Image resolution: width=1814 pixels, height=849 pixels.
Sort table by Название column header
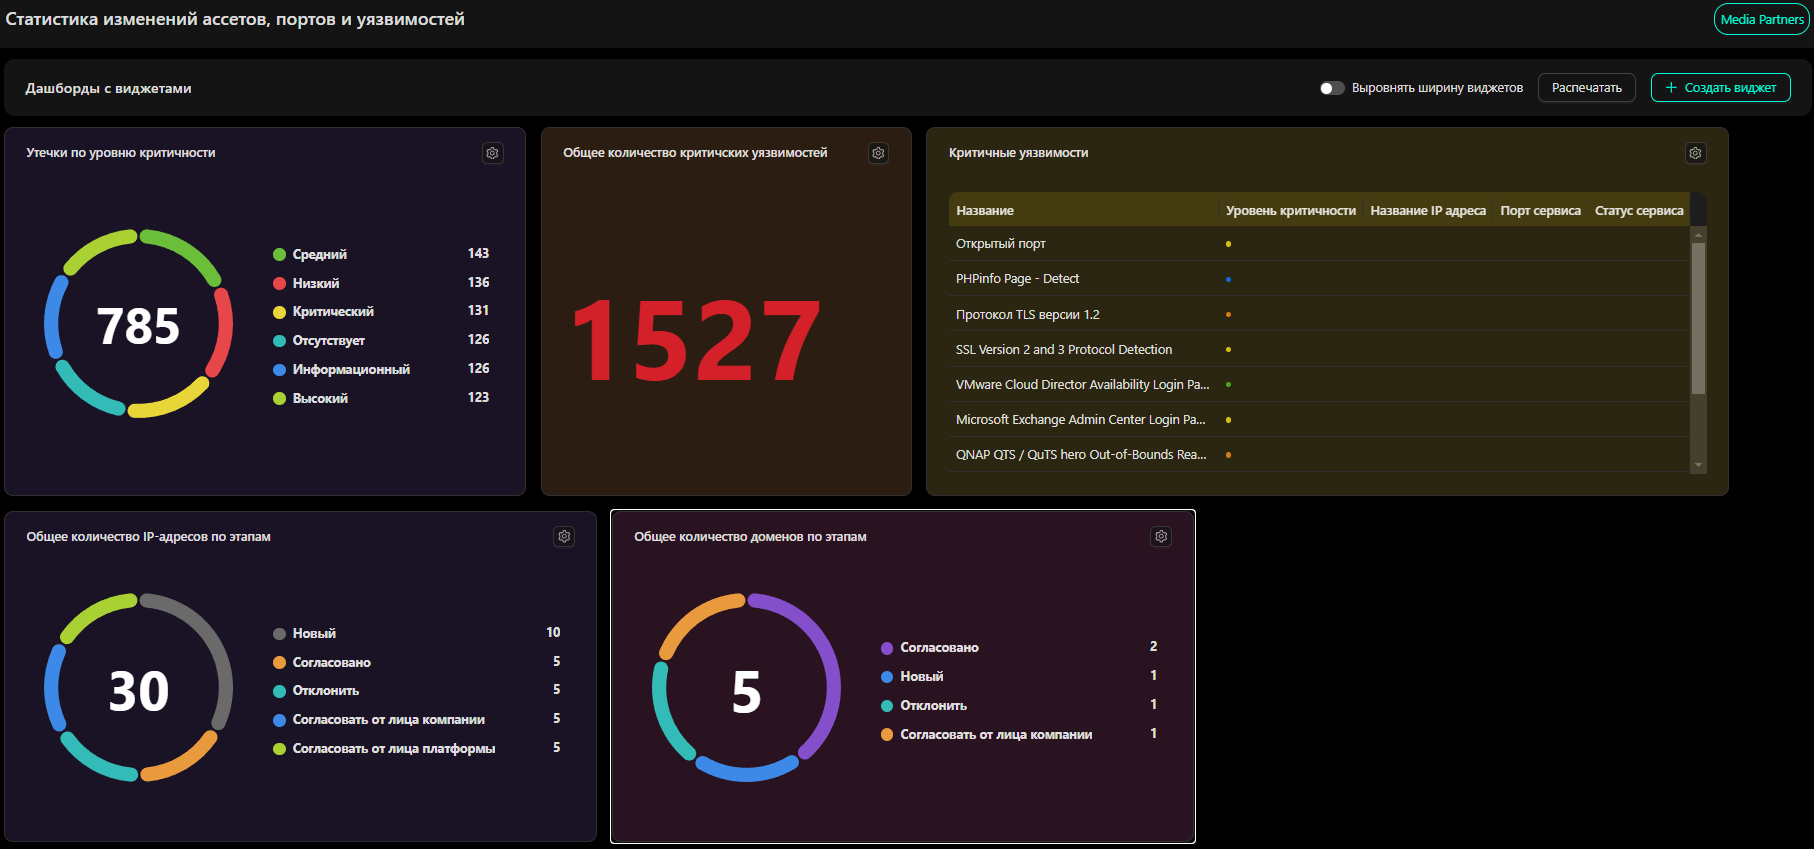click(985, 210)
